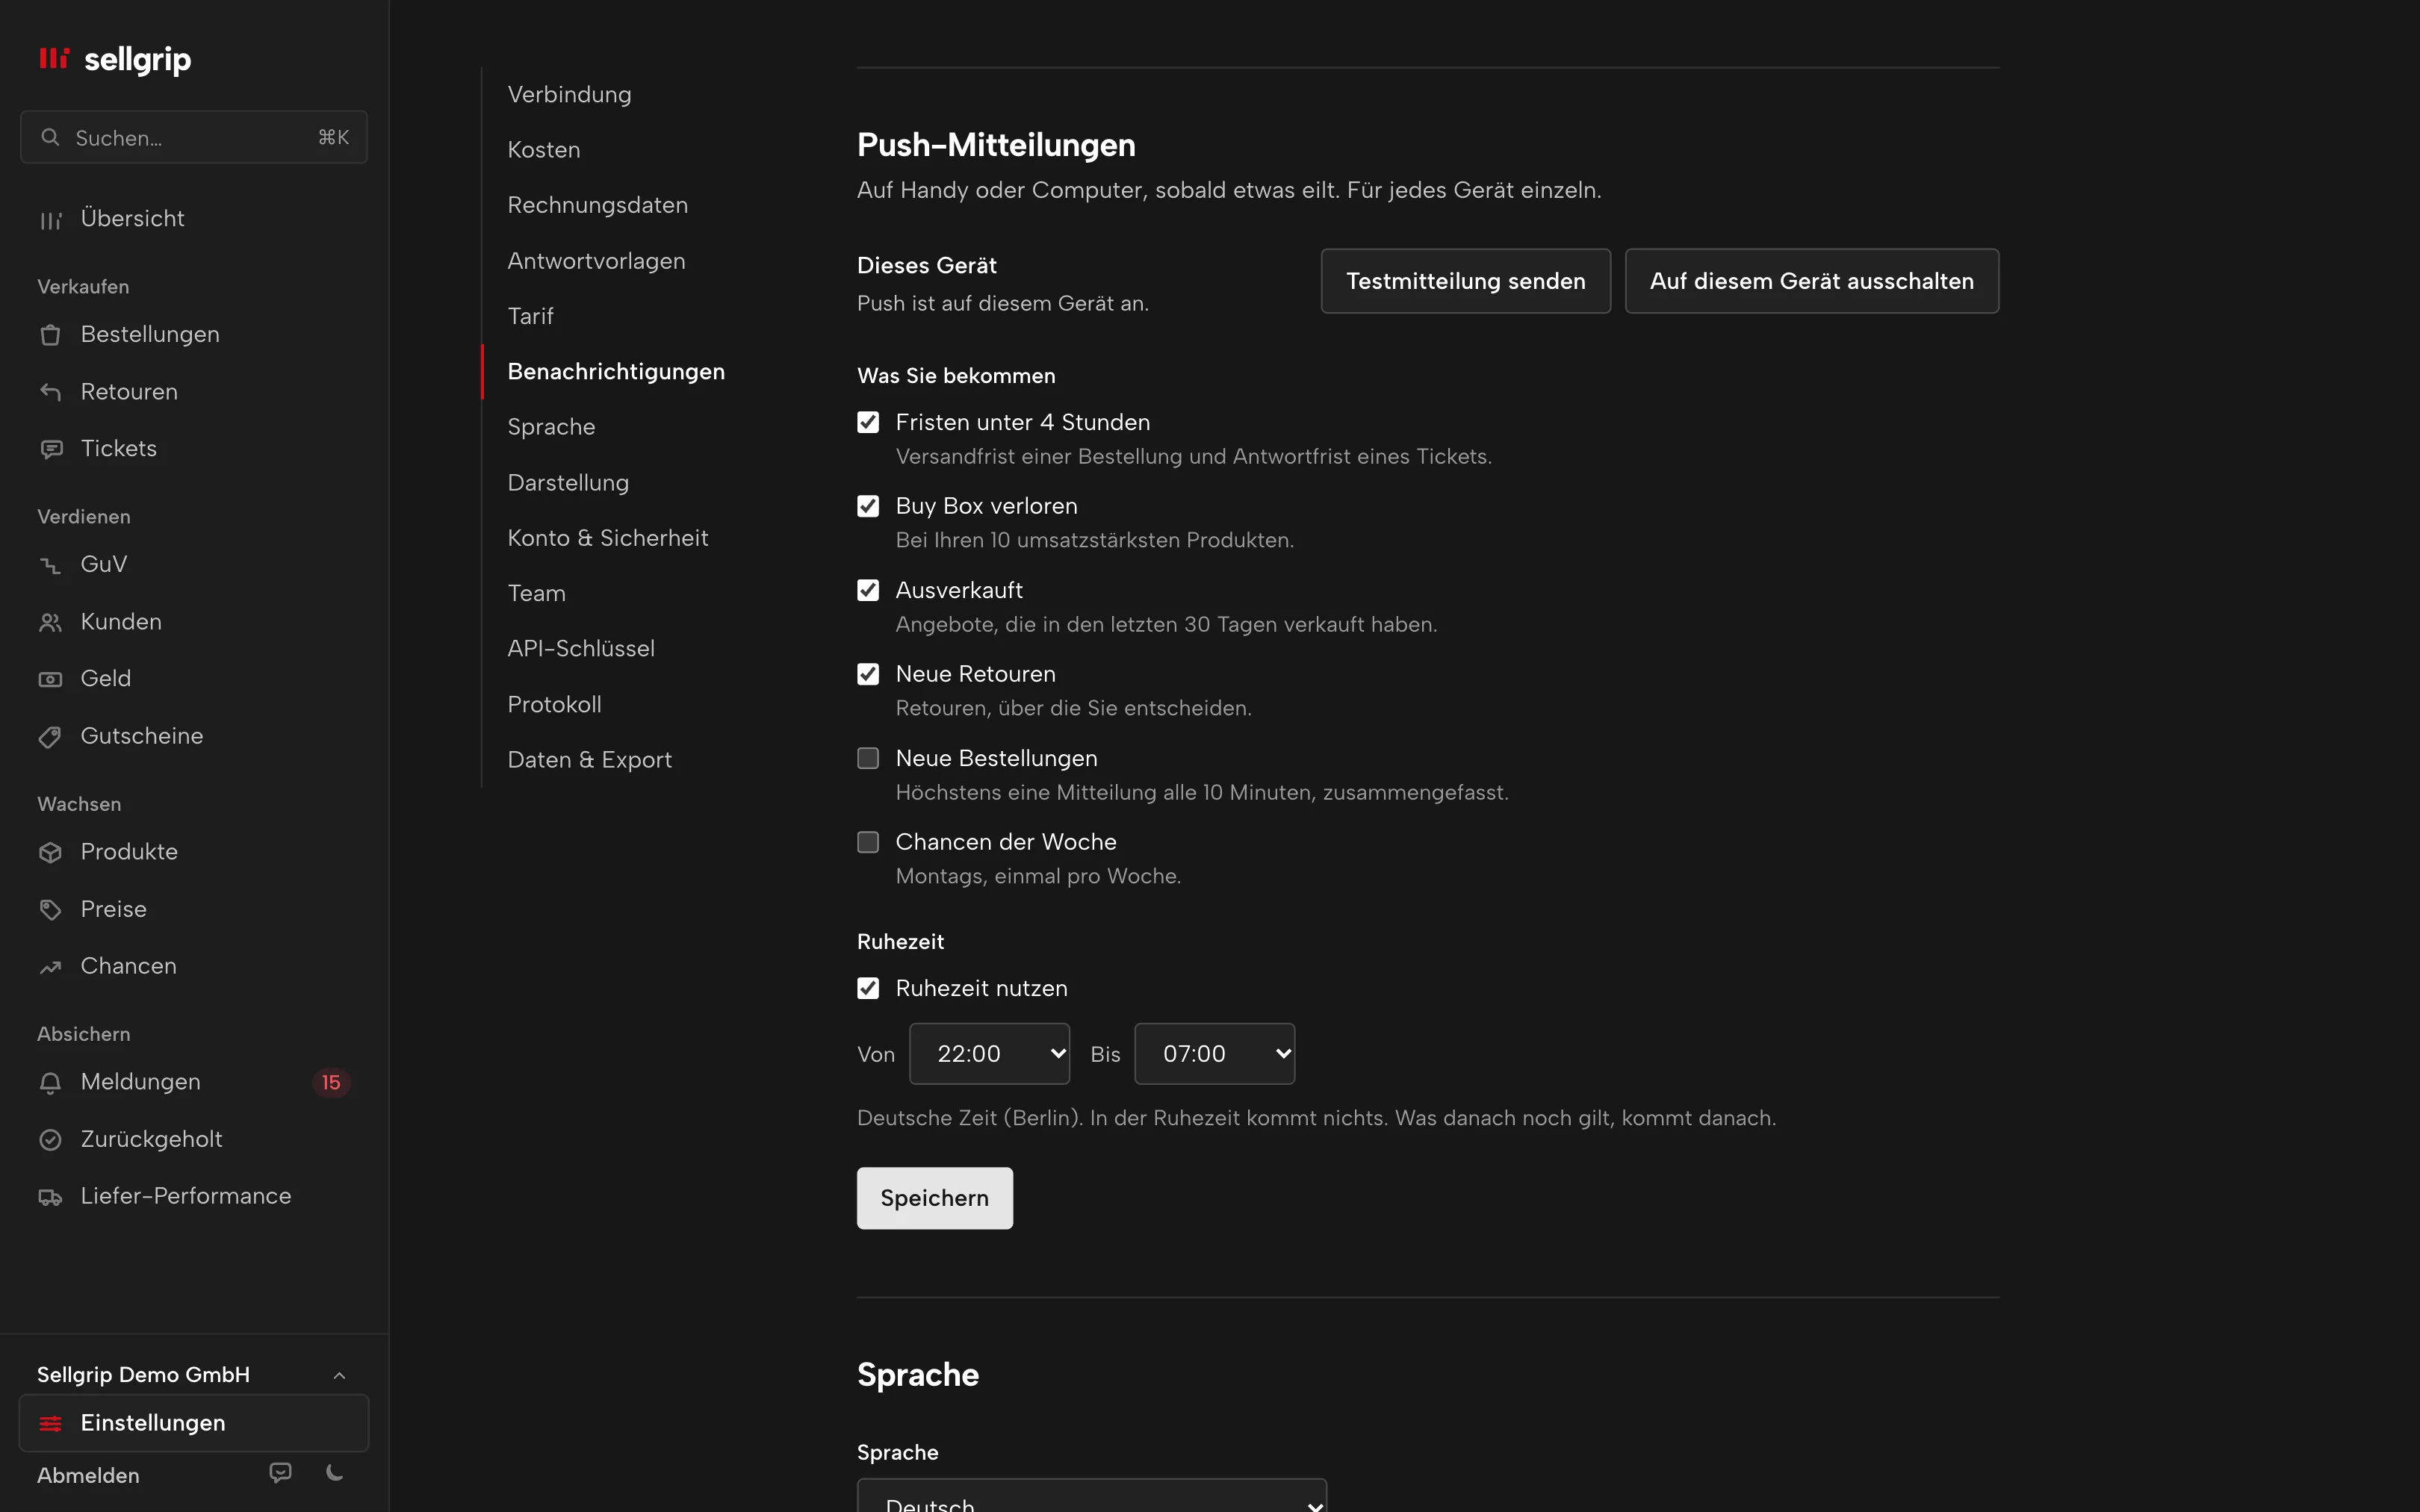Image resolution: width=2420 pixels, height=1512 pixels.
Task: Select Daten & Export settings item
Action: (x=590, y=760)
